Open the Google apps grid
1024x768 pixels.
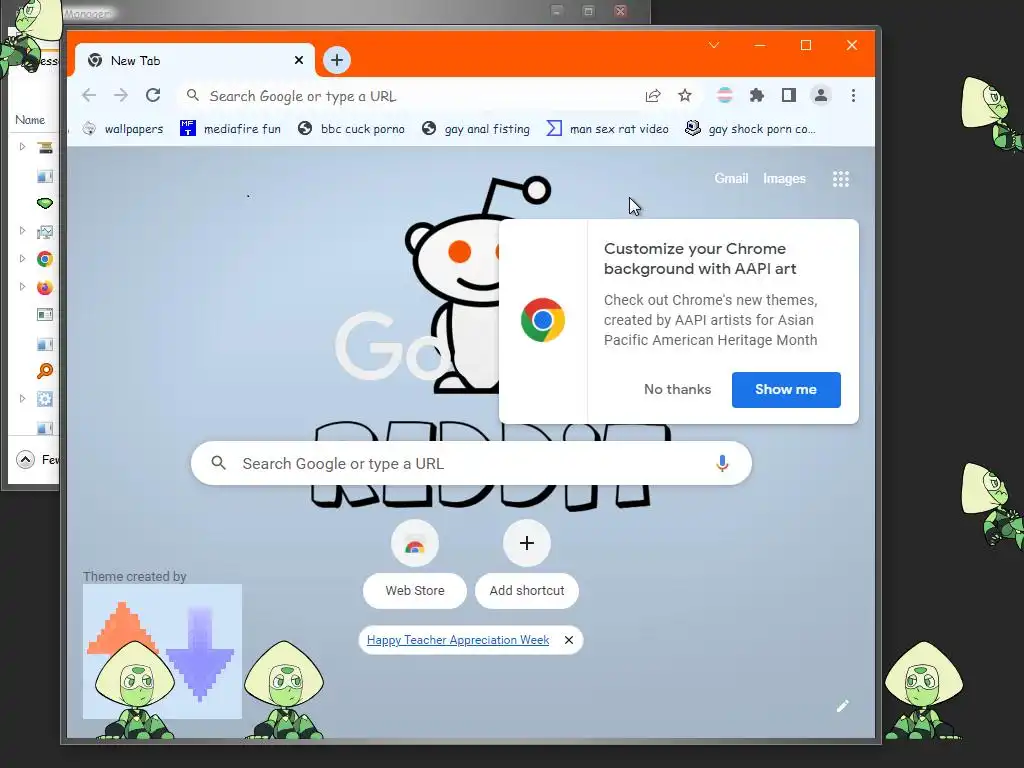[x=840, y=179]
